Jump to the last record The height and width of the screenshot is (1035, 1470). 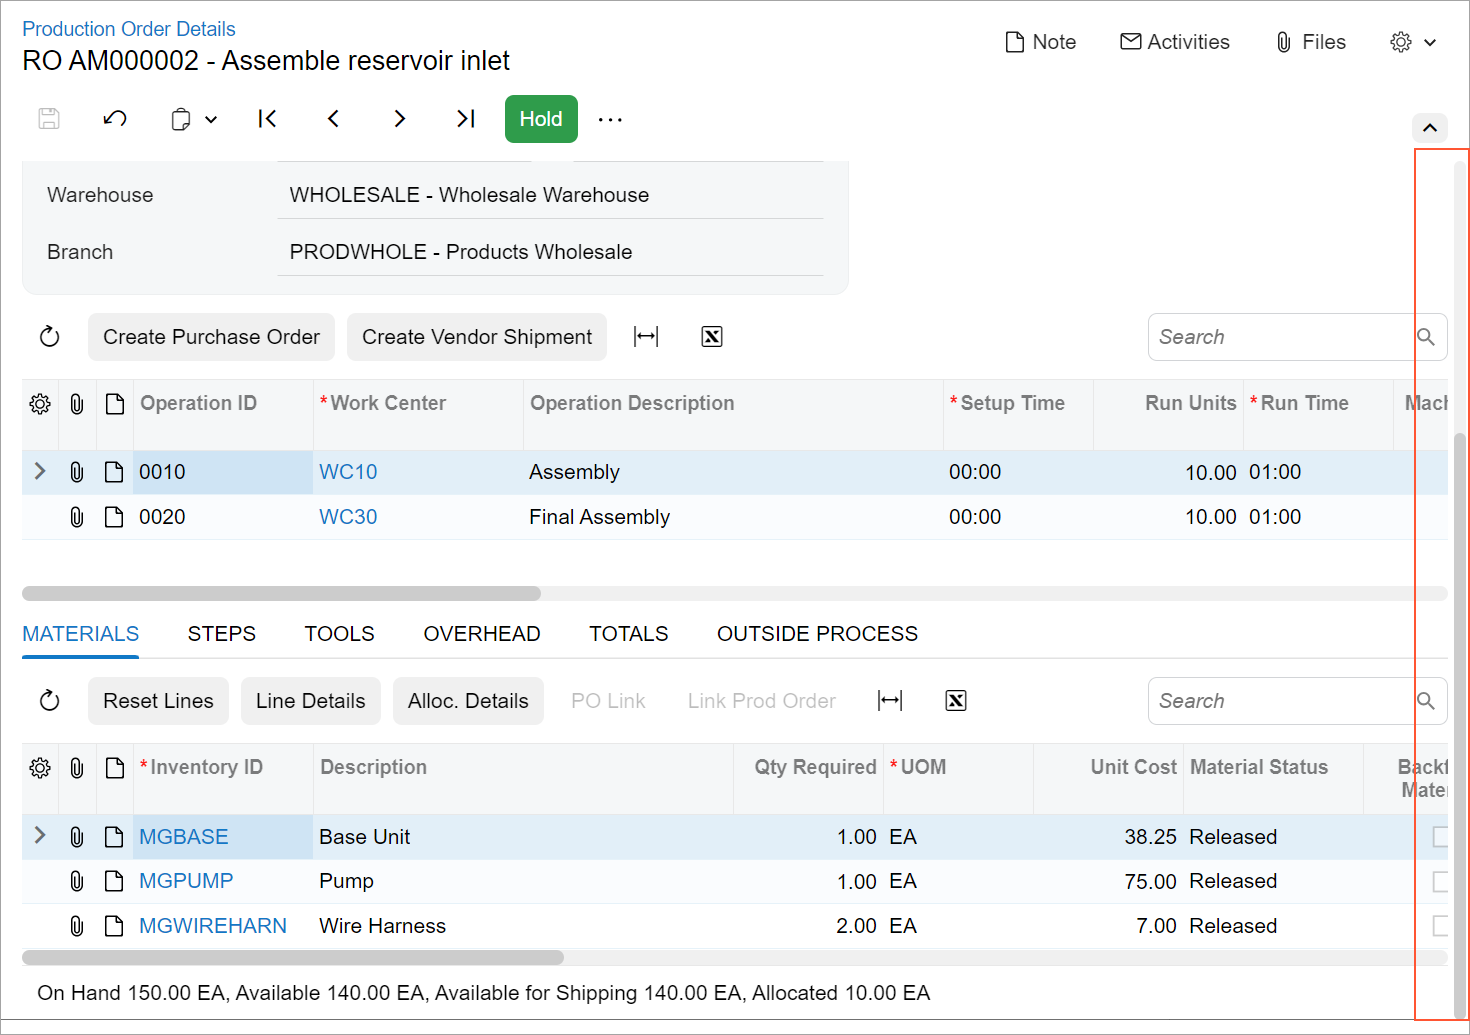(465, 119)
